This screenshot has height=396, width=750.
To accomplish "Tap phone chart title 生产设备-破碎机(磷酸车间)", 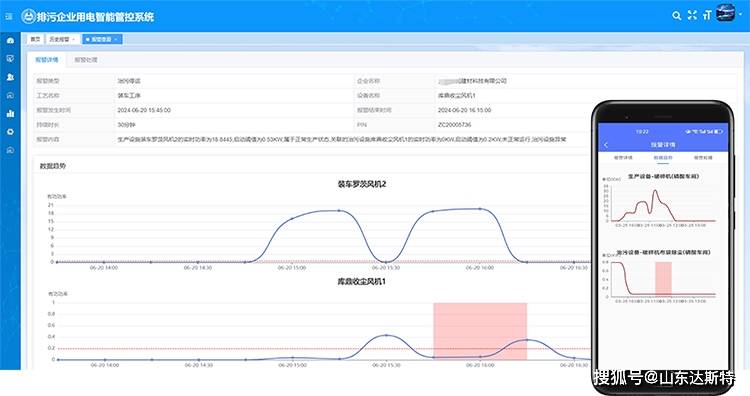I will [x=663, y=176].
